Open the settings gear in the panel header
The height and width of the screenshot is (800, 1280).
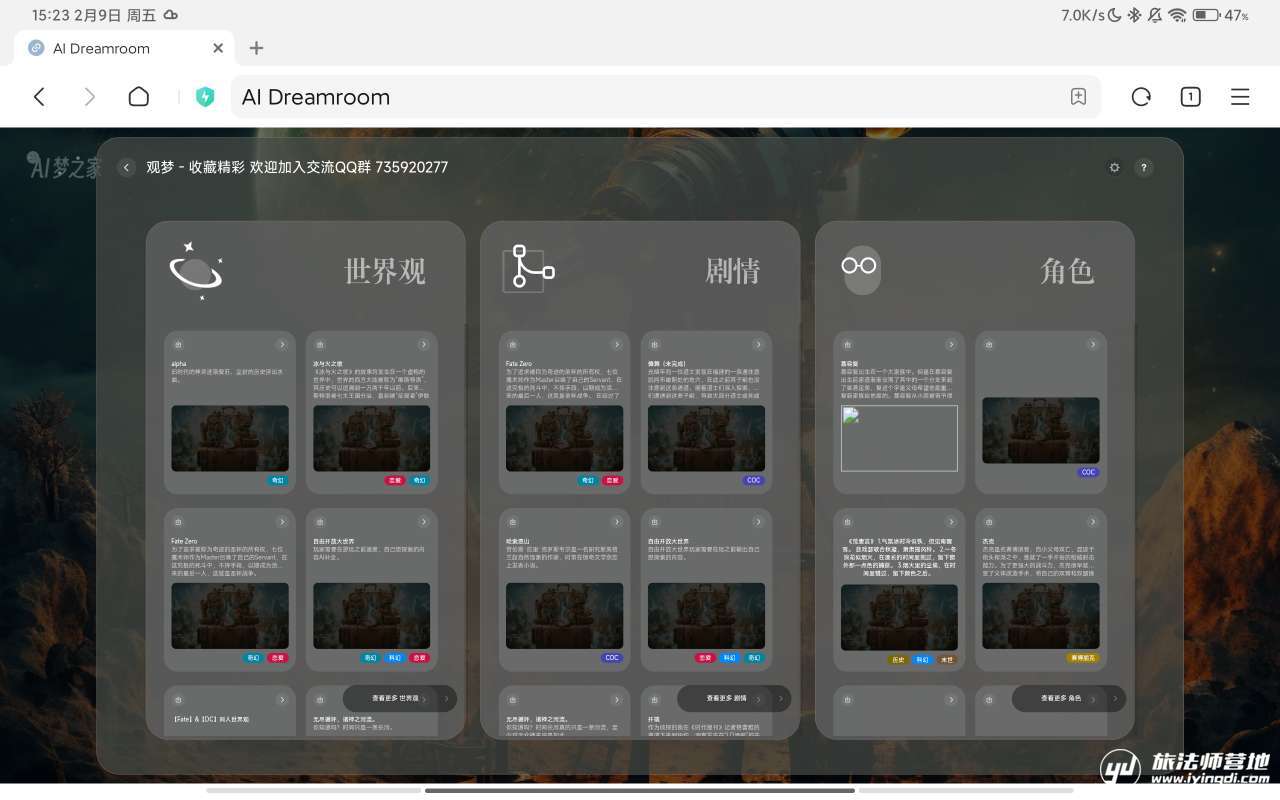(x=1115, y=168)
